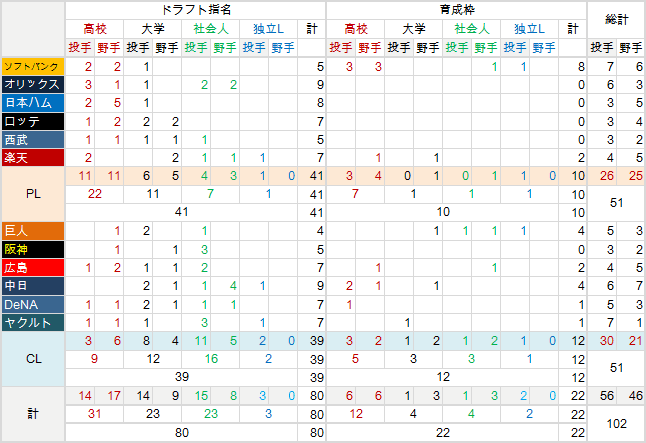Viewport: 646px width, 443px height.
Task: Click the CL league summary label
Action: click(33, 359)
